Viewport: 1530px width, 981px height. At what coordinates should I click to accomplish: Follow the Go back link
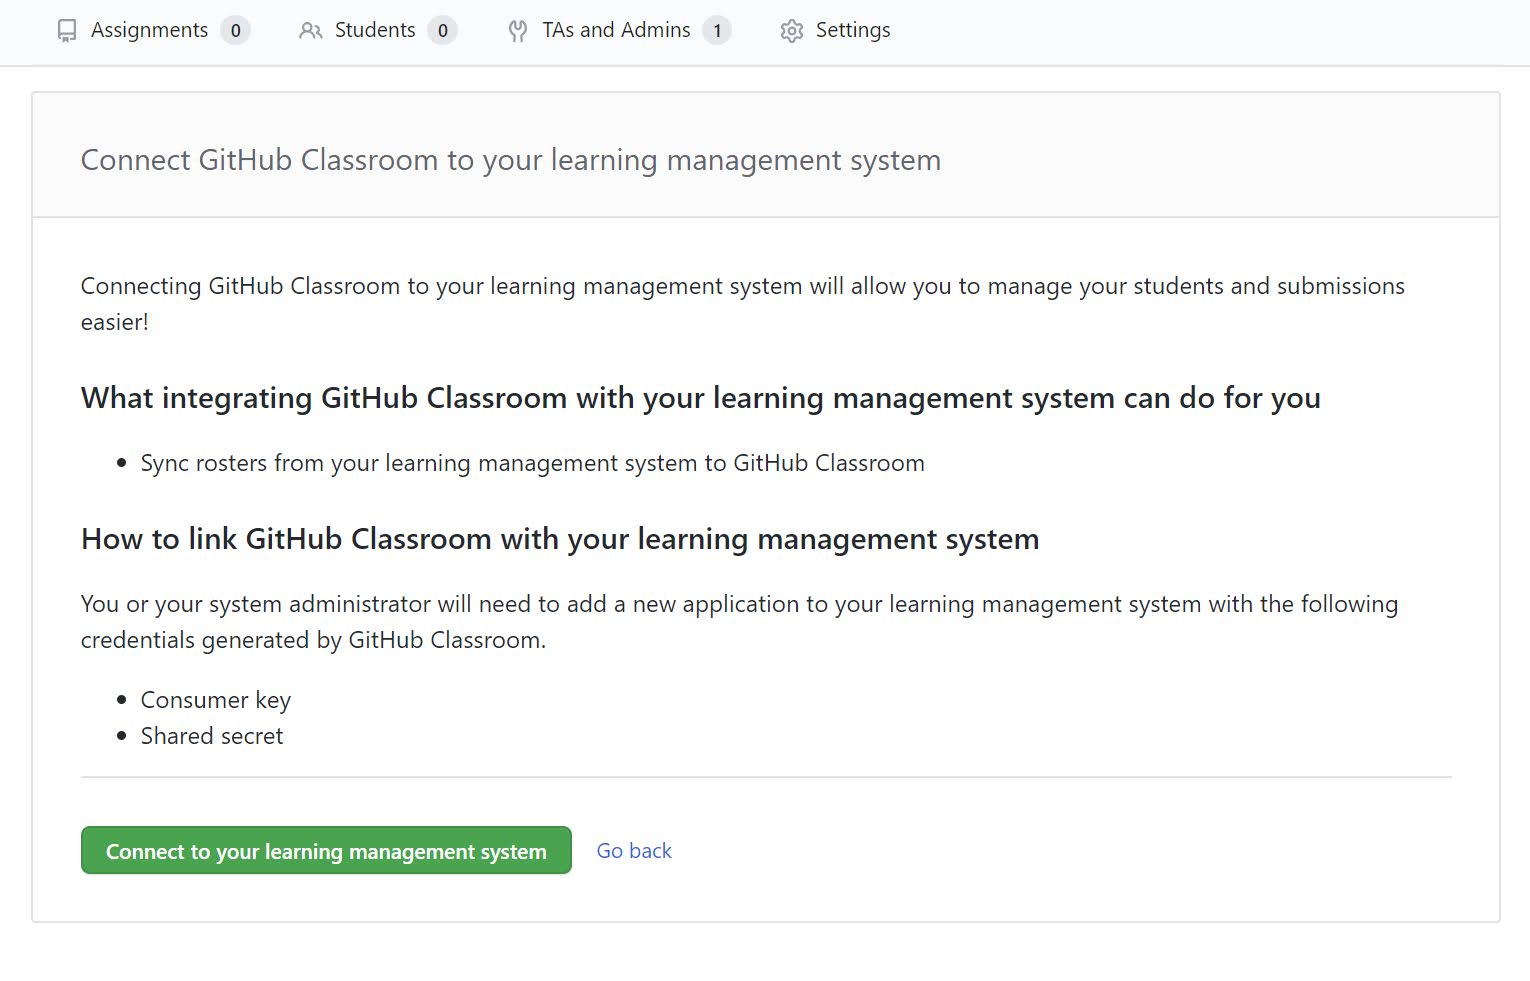tap(634, 851)
